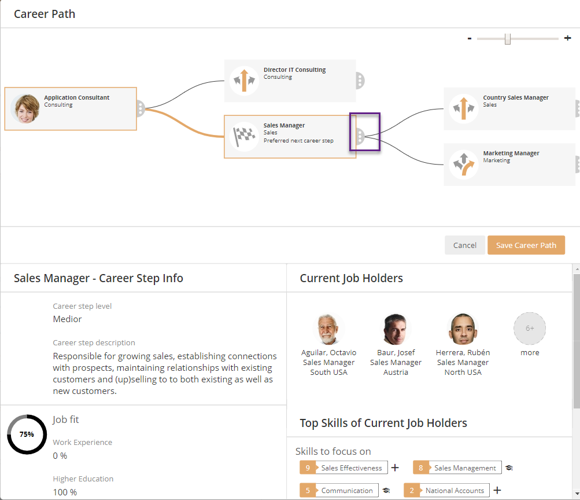Click the Cancel button
Screen dimensions: 580x500
pos(465,245)
